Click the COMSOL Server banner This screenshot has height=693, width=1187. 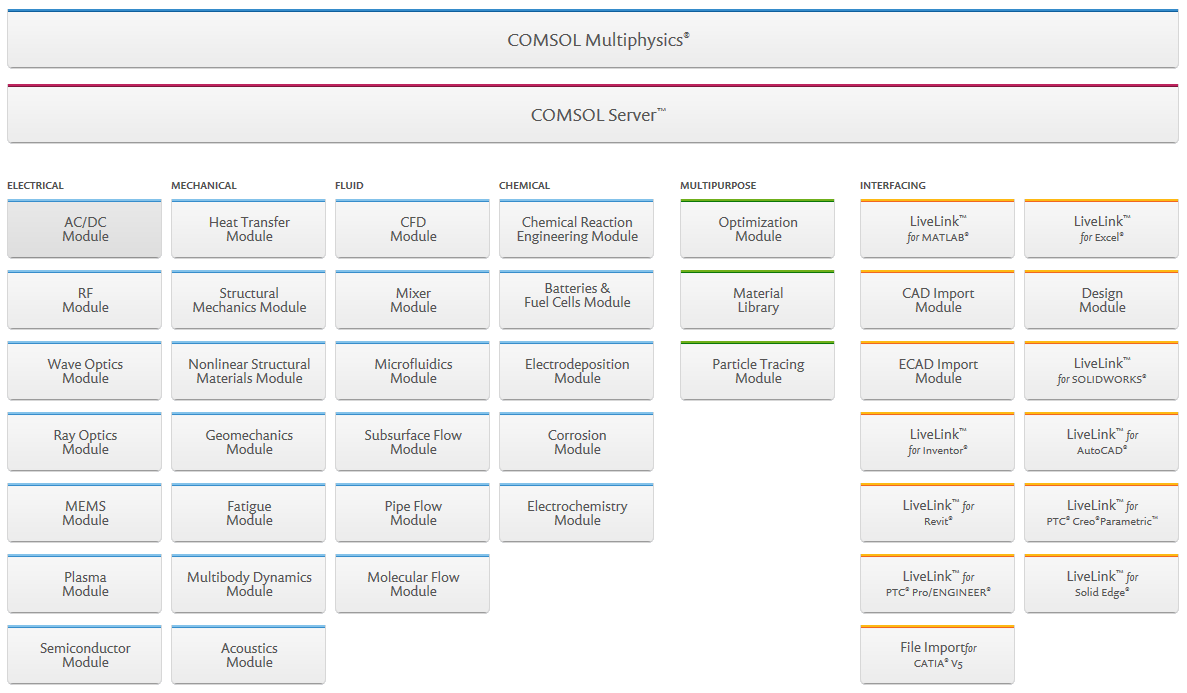pyautogui.click(x=597, y=115)
